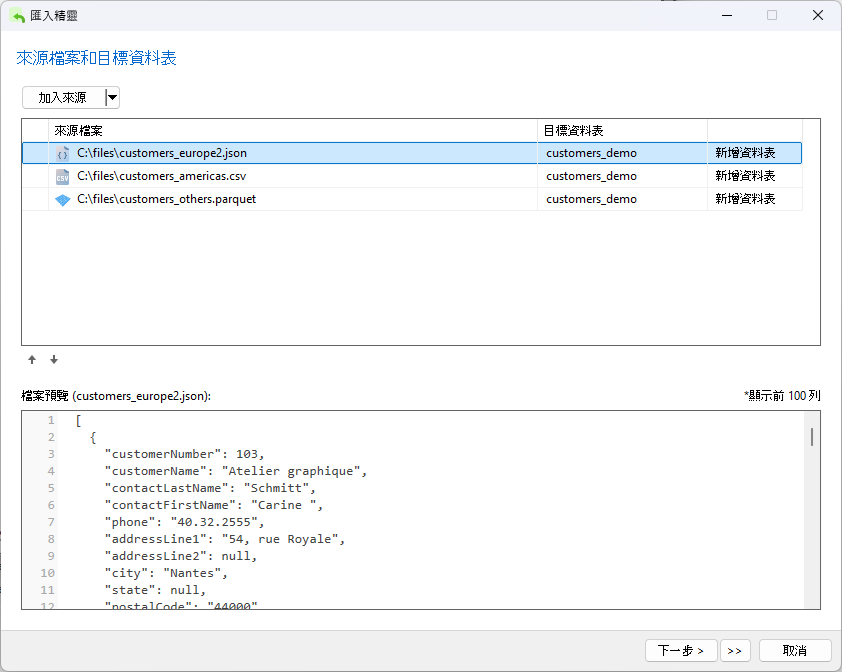842x672 pixels.
Task: Click the "state": null preview line
Action: [x=155, y=590]
